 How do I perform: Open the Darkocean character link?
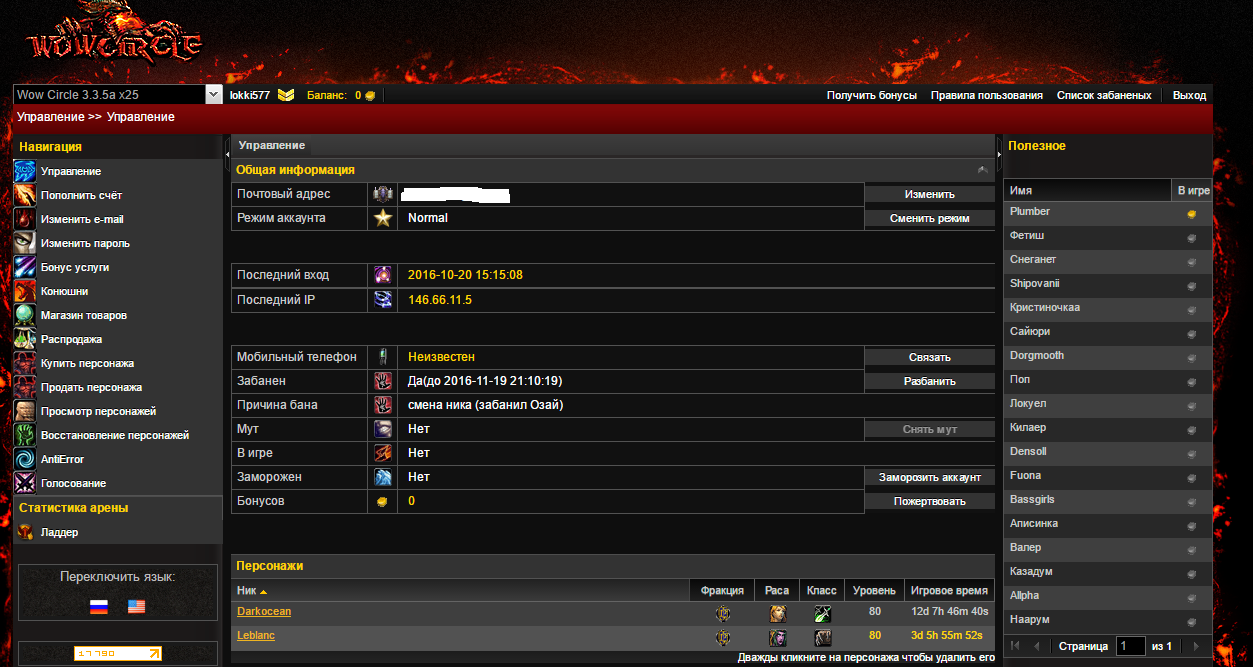point(264,611)
